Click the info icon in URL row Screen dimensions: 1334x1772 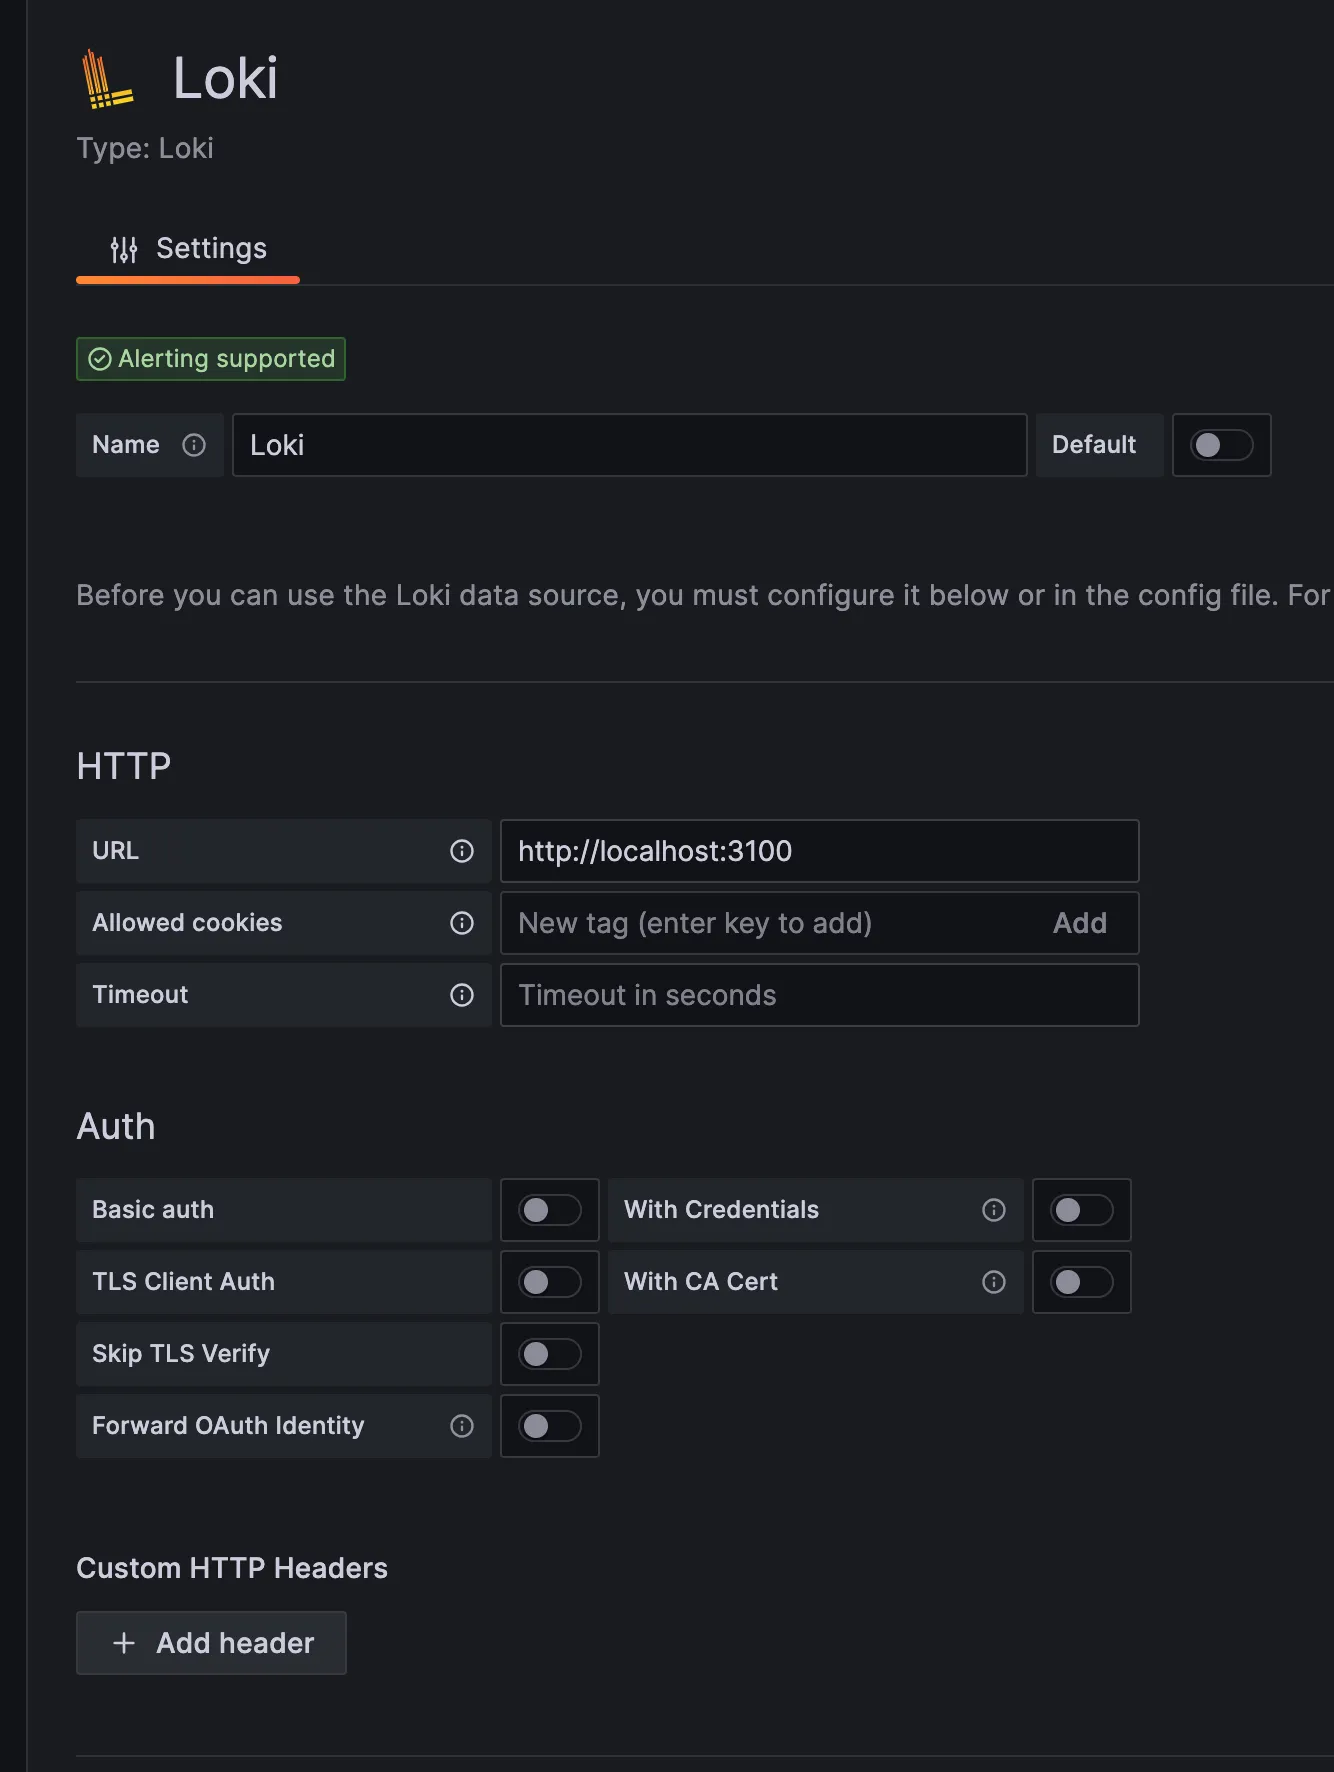click(462, 851)
